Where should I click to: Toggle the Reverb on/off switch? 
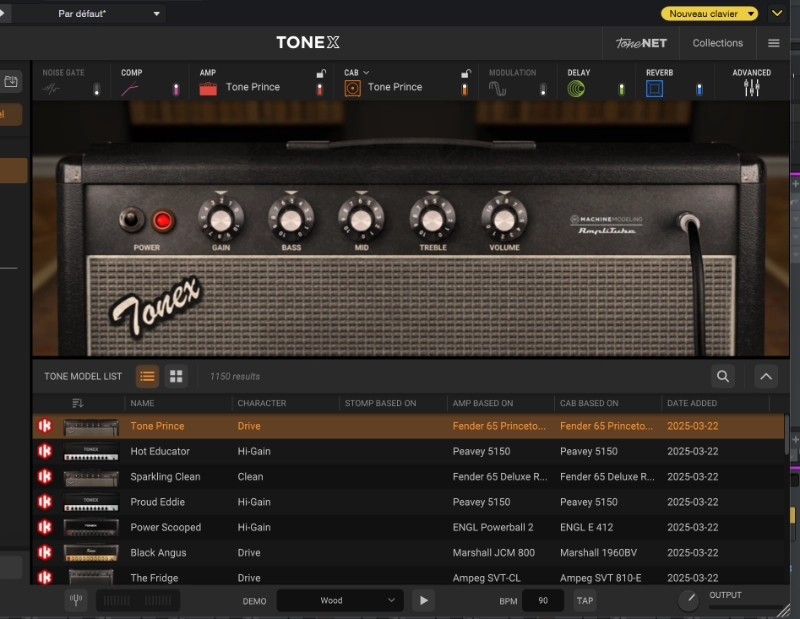tap(699, 90)
